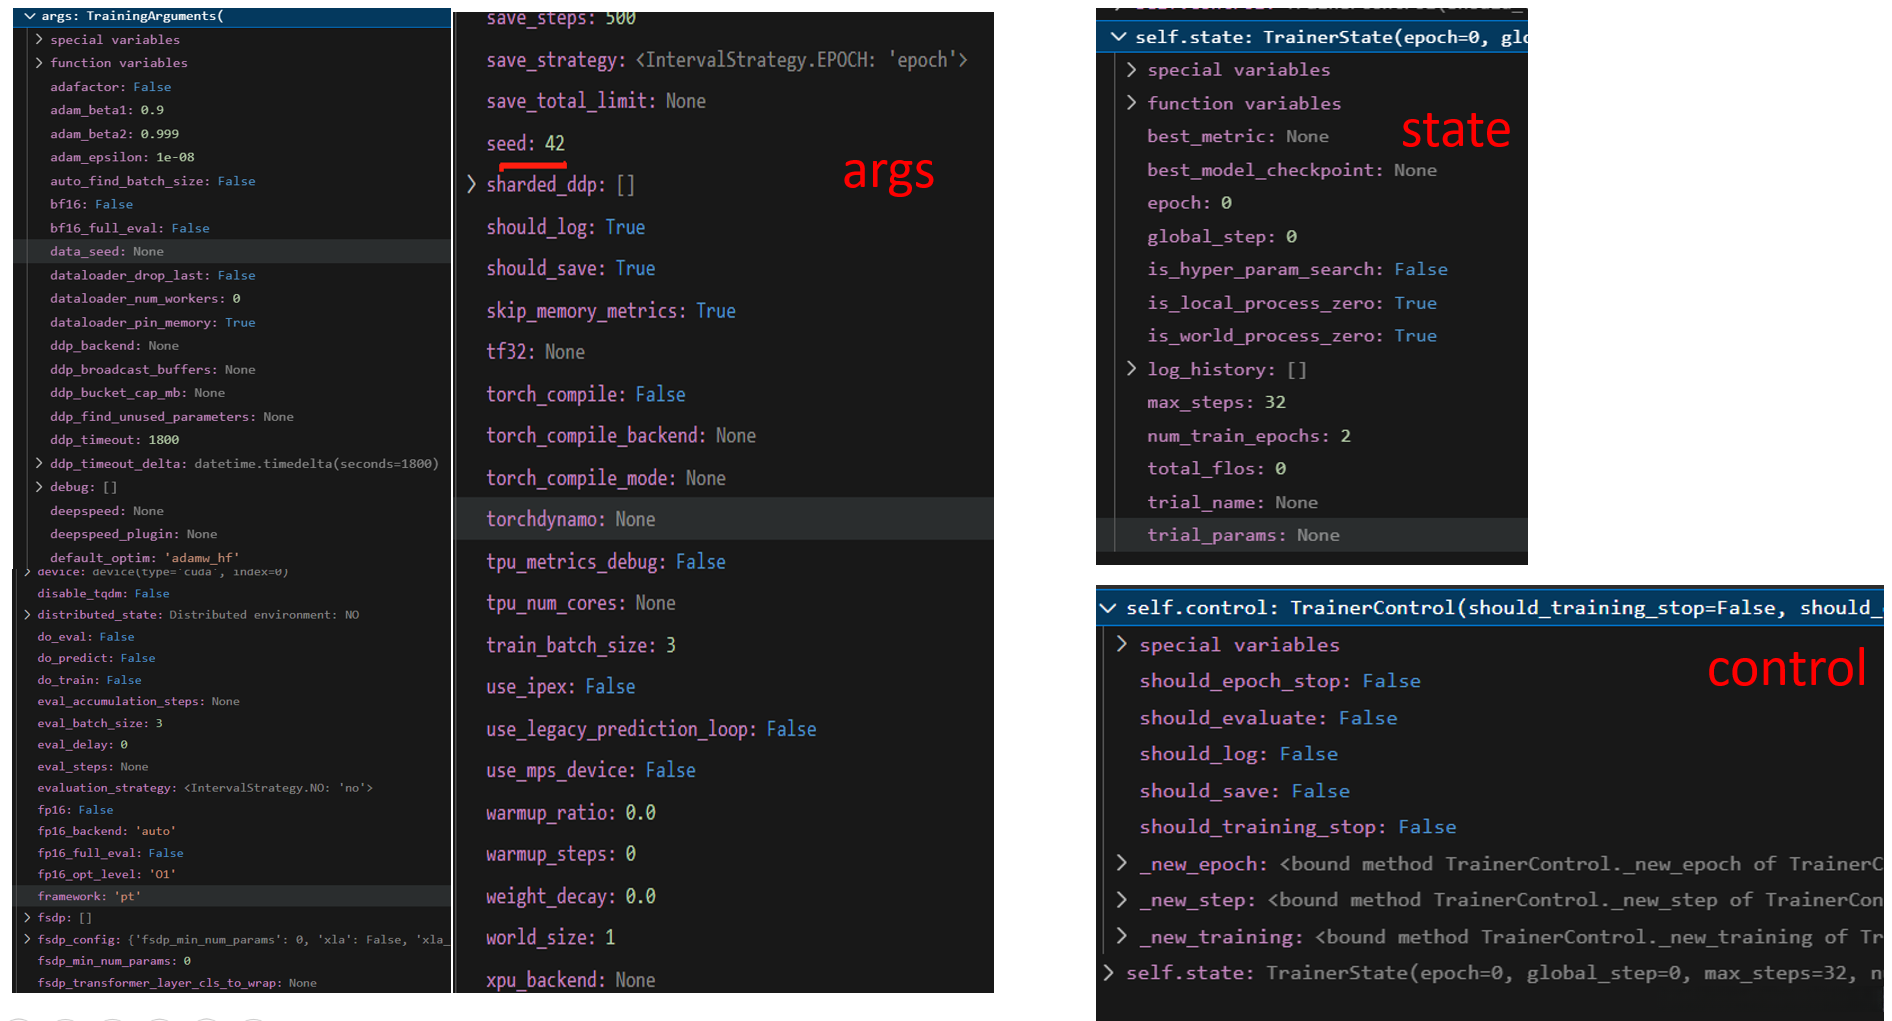
Task: Expand the _new_training bound method
Action: coord(1121,936)
